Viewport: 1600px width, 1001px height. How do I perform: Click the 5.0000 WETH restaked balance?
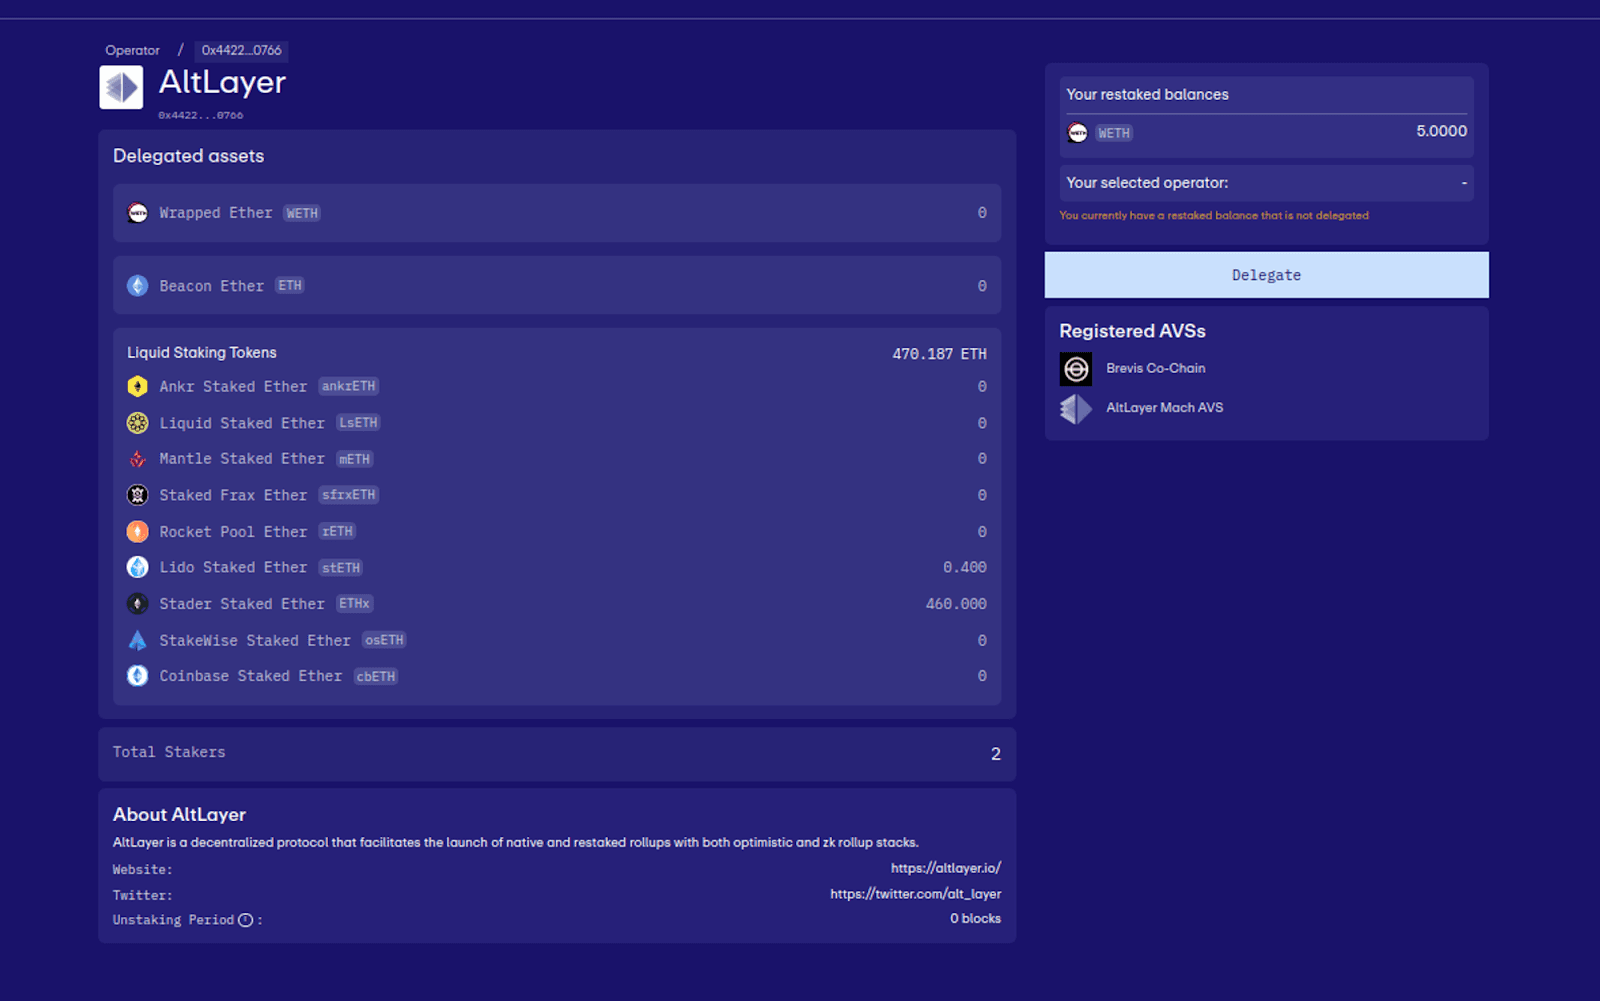(x=1441, y=131)
